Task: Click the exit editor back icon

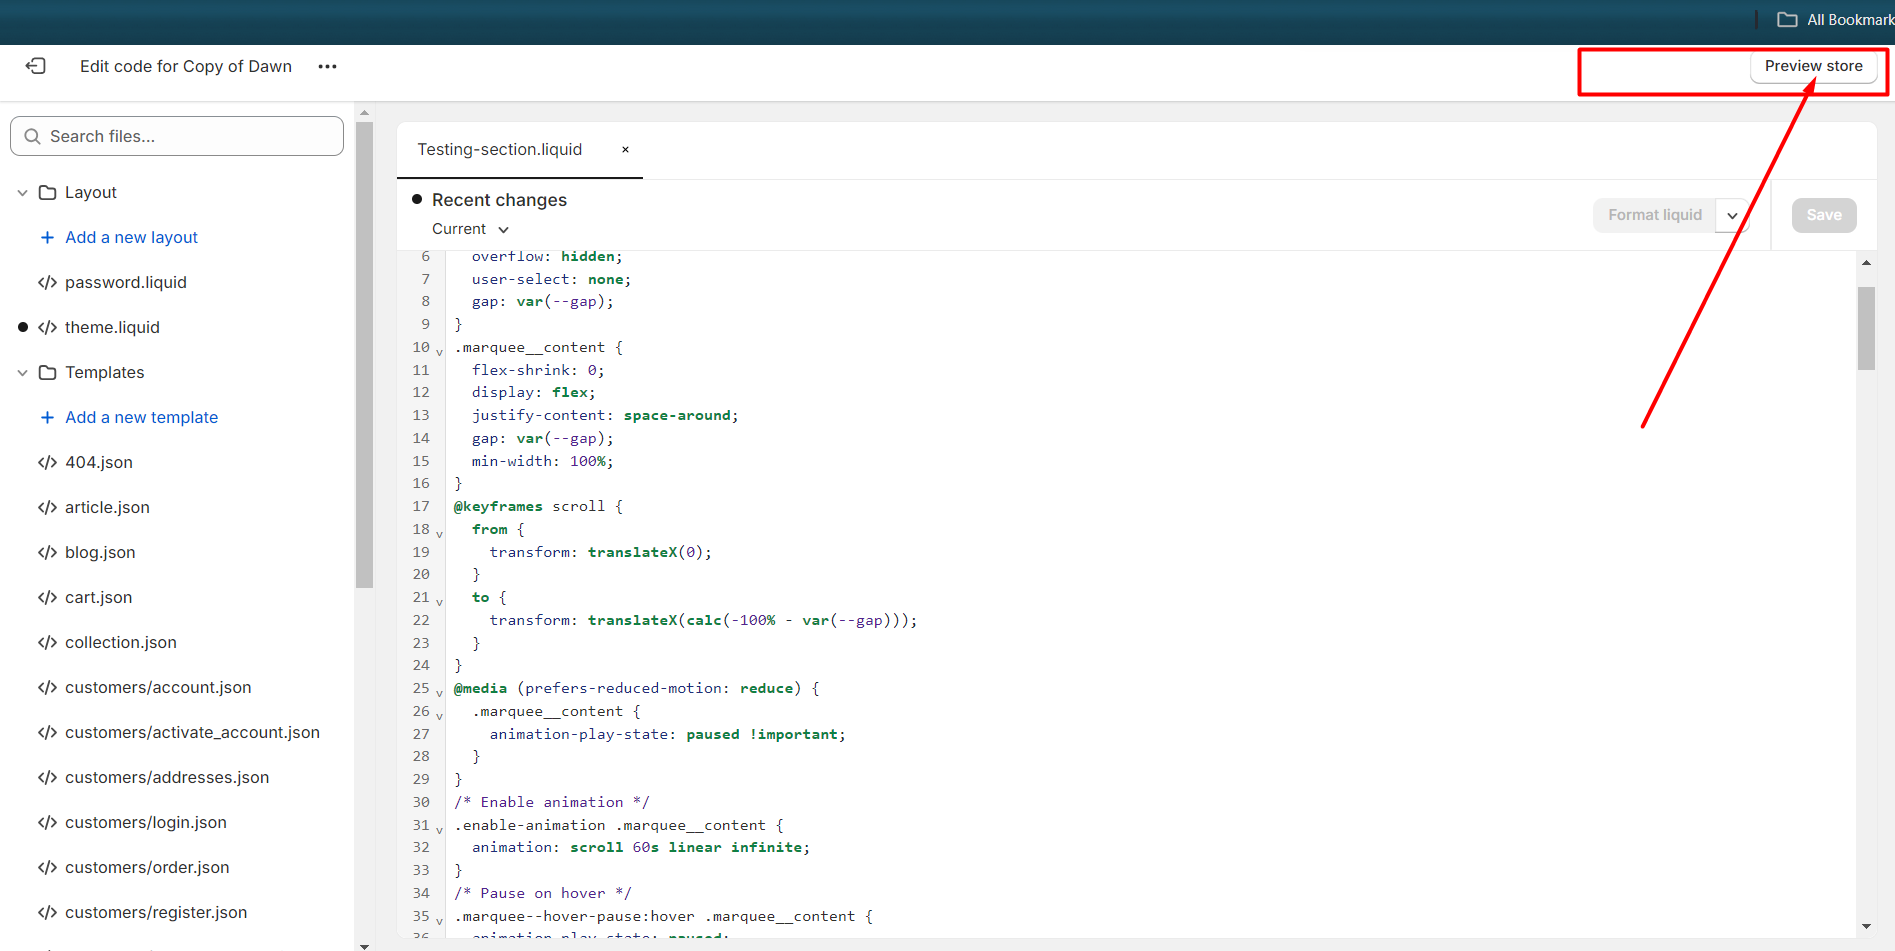Action: (x=36, y=66)
